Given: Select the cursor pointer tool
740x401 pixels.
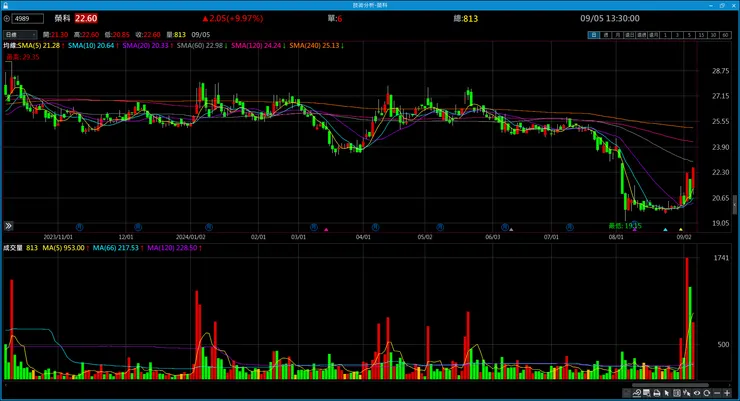Looking at the screenshot, I should pyautogui.click(x=667, y=393).
